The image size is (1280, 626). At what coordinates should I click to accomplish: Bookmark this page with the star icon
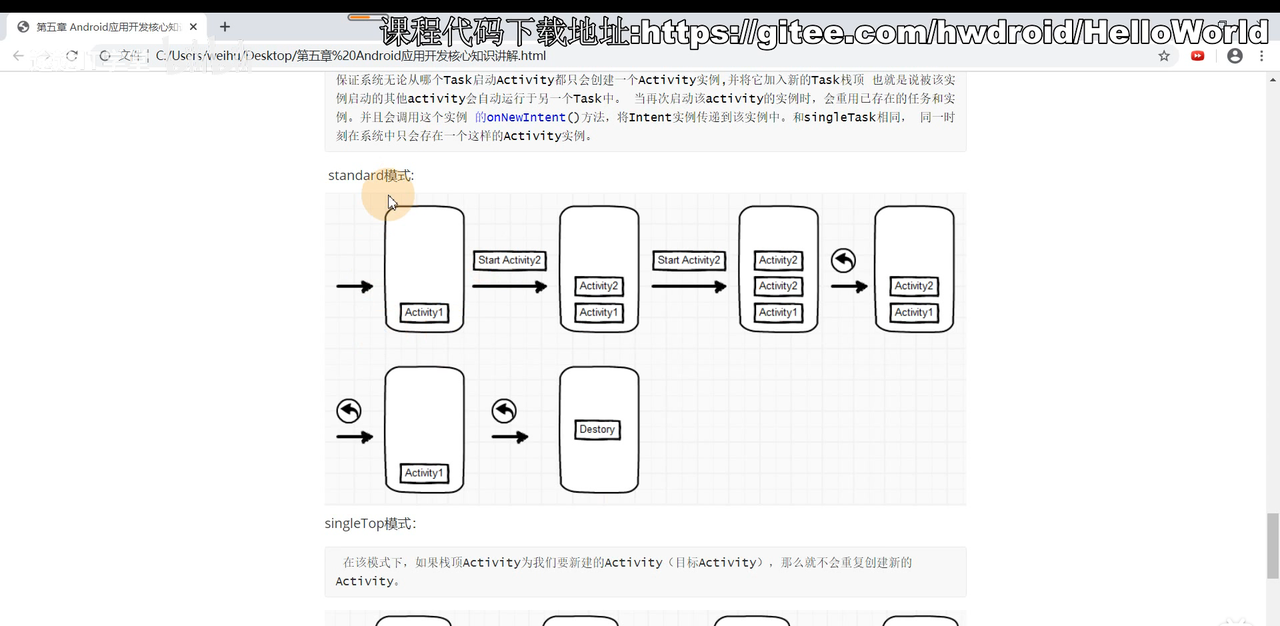[x=1164, y=56]
